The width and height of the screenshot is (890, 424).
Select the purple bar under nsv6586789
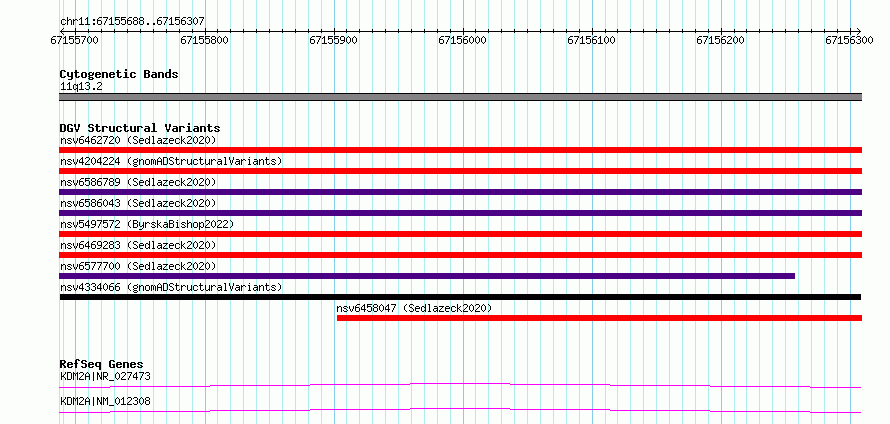click(x=460, y=192)
